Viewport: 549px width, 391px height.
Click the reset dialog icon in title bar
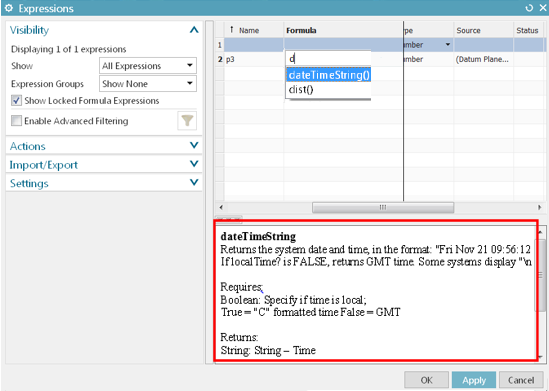pos(529,8)
